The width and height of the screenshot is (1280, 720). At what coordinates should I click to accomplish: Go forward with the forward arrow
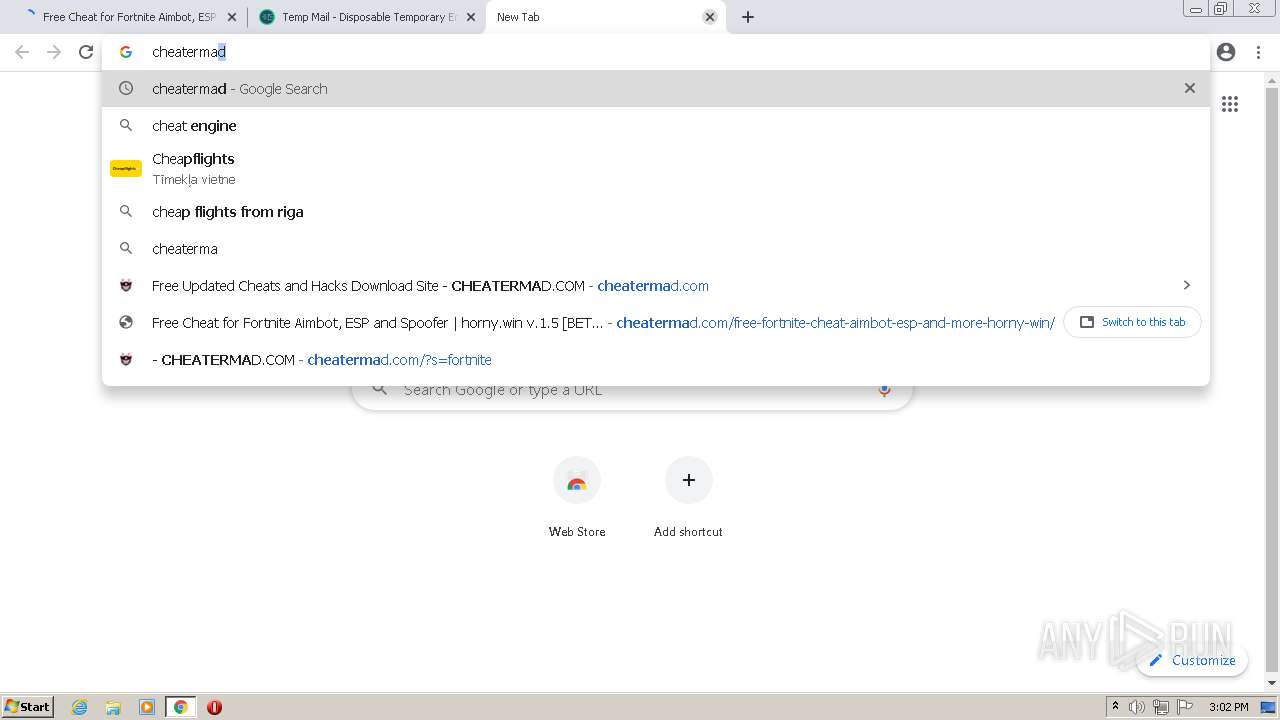click(x=54, y=52)
